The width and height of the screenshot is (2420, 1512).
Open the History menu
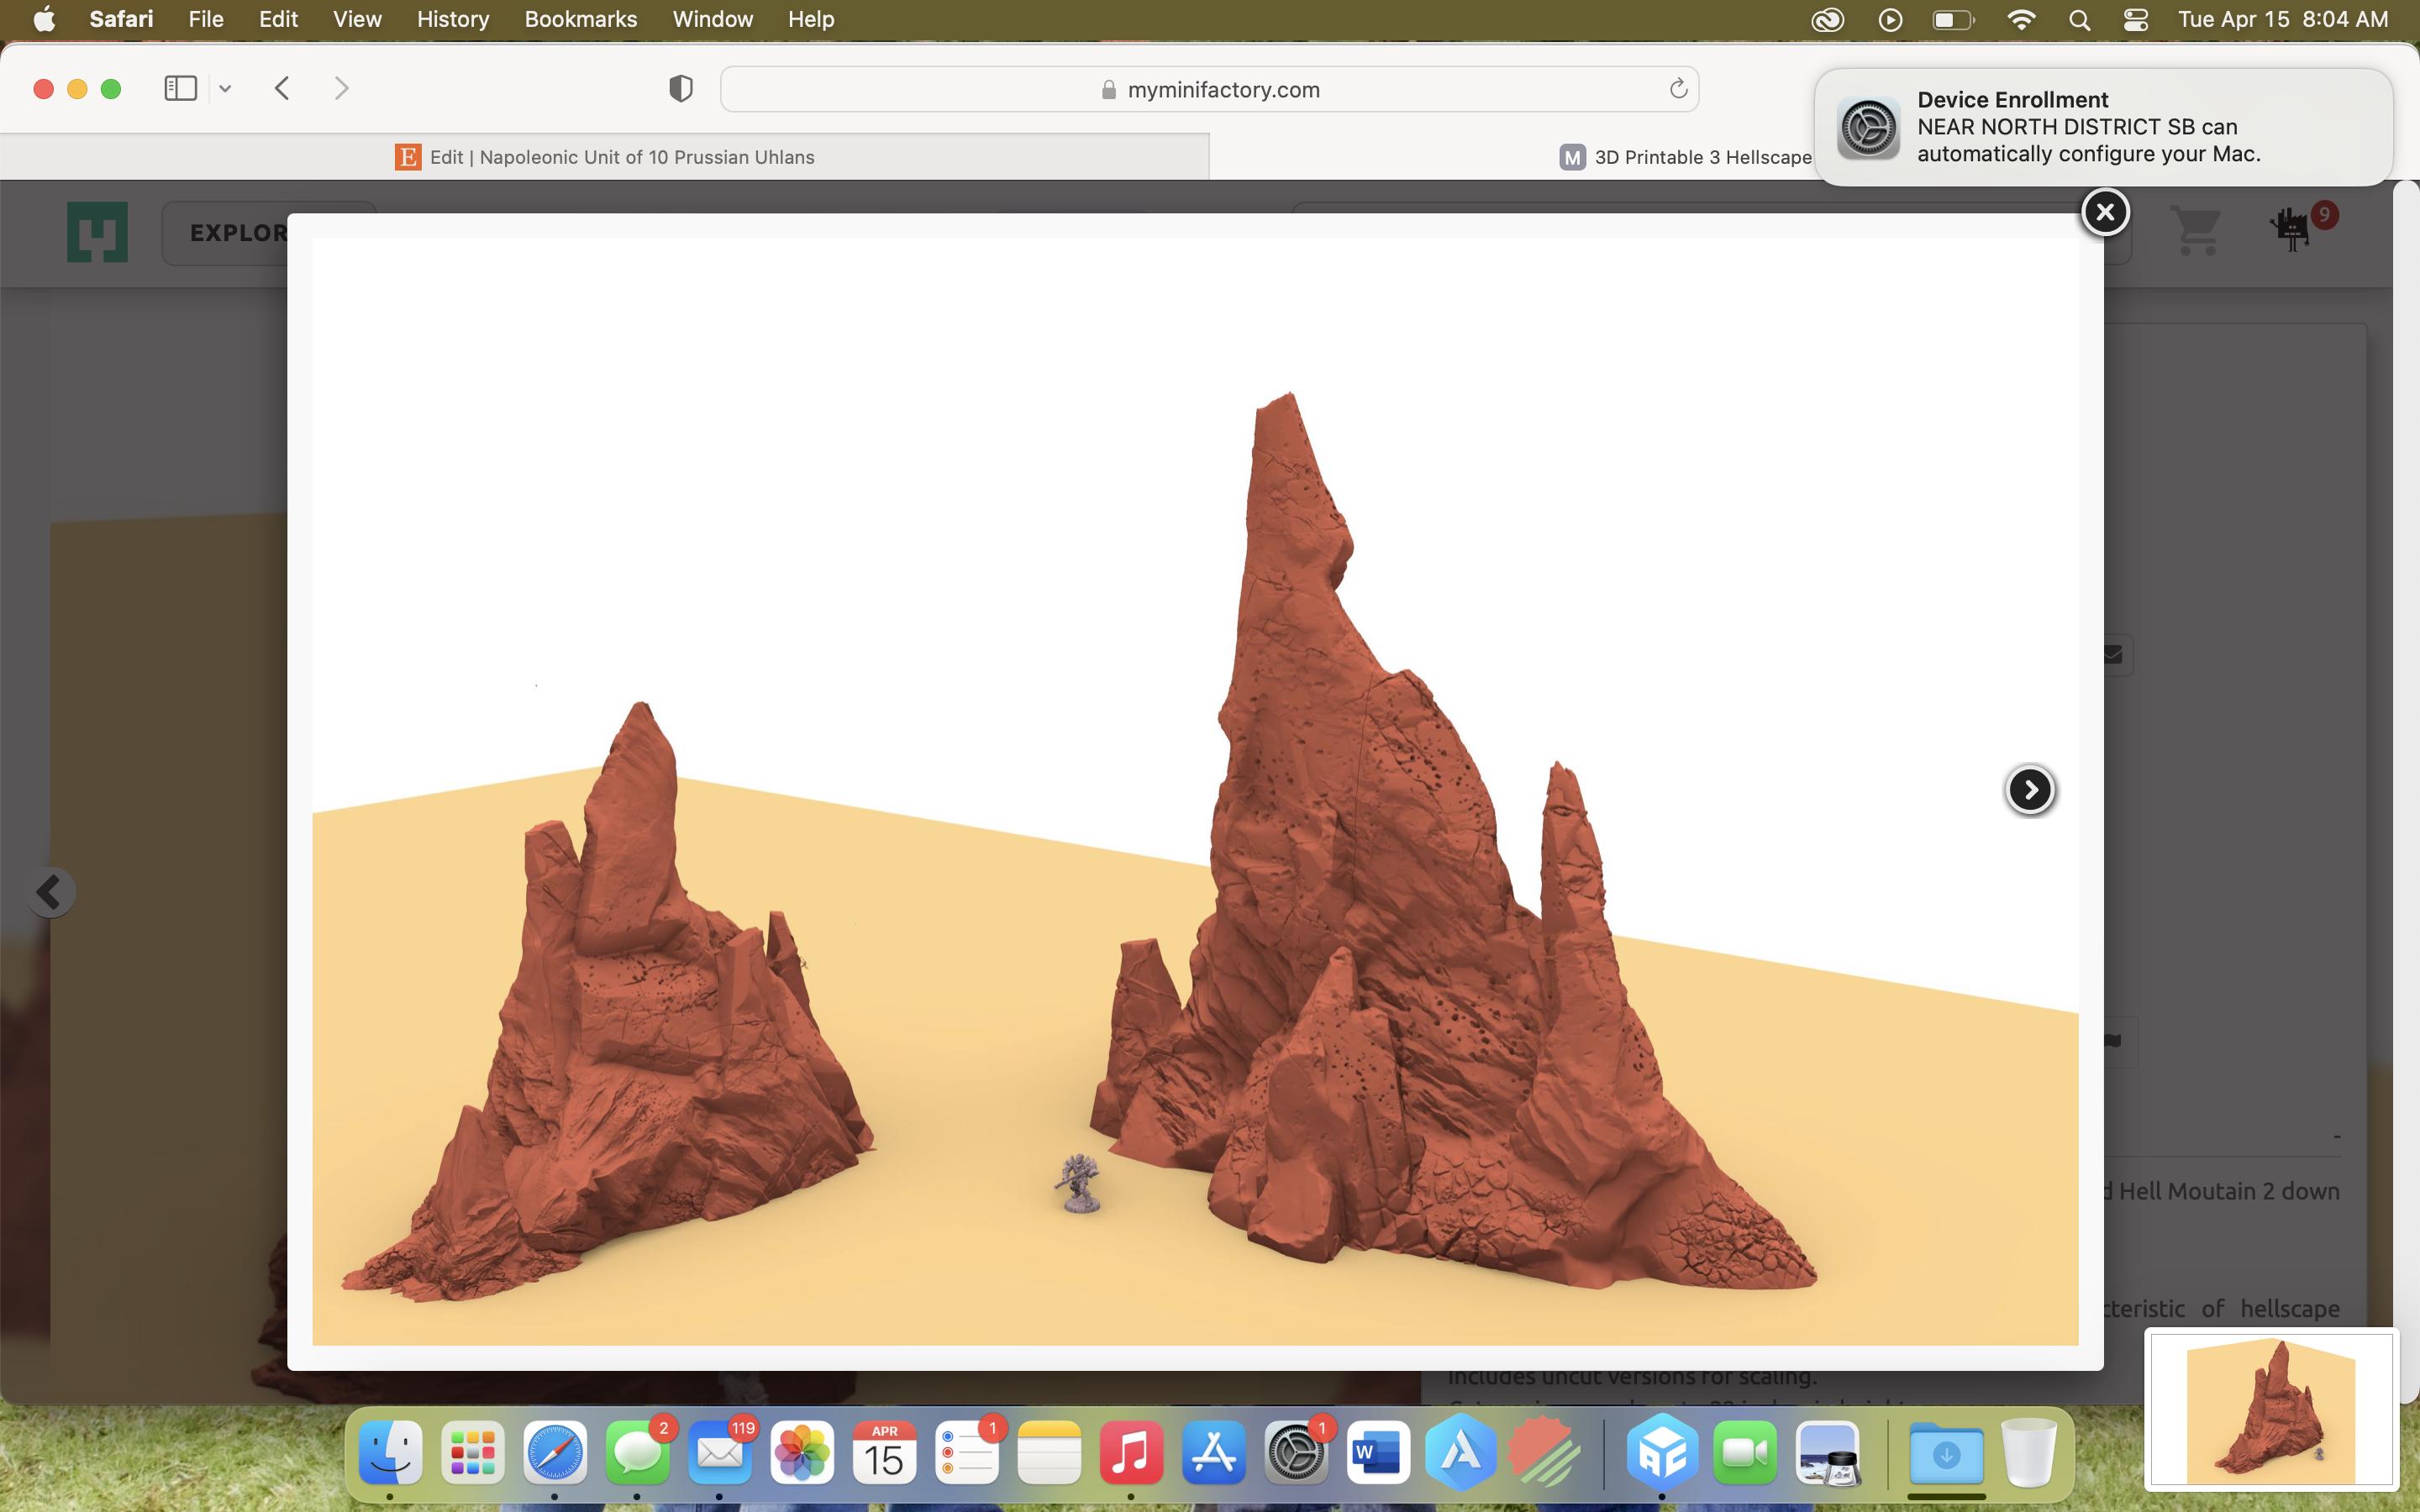(x=453, y=19)
